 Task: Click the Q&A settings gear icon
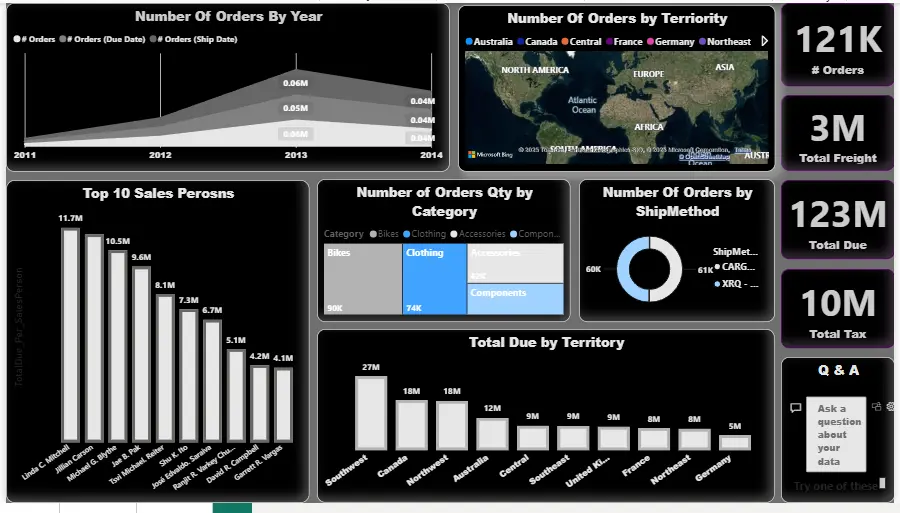890,406
